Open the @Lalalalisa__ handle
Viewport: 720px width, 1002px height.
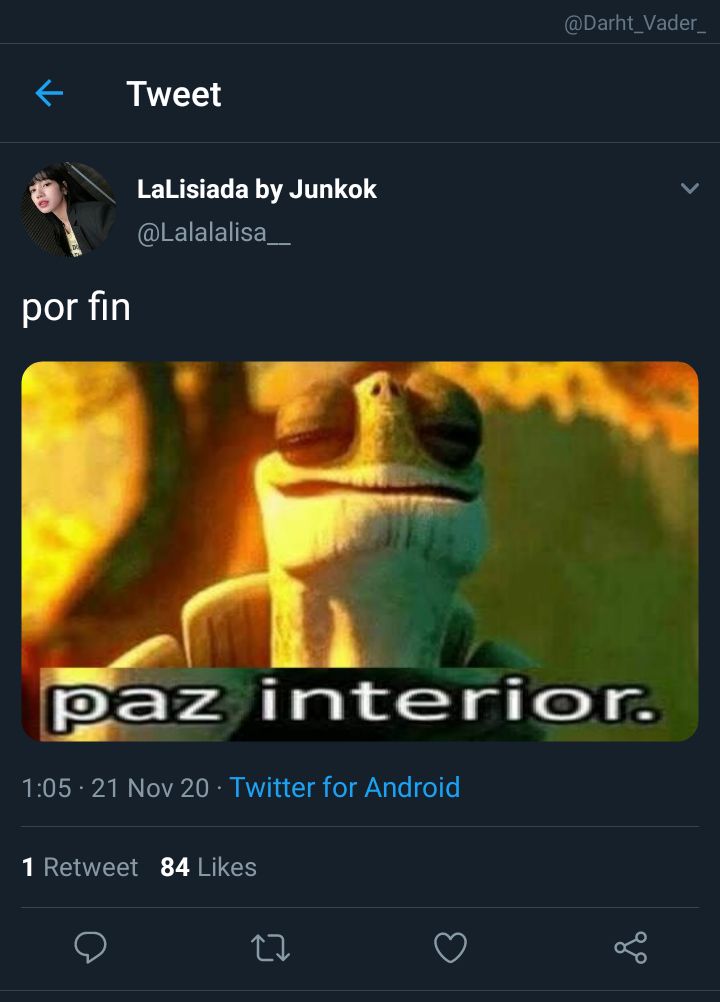(x=213, y=233)
